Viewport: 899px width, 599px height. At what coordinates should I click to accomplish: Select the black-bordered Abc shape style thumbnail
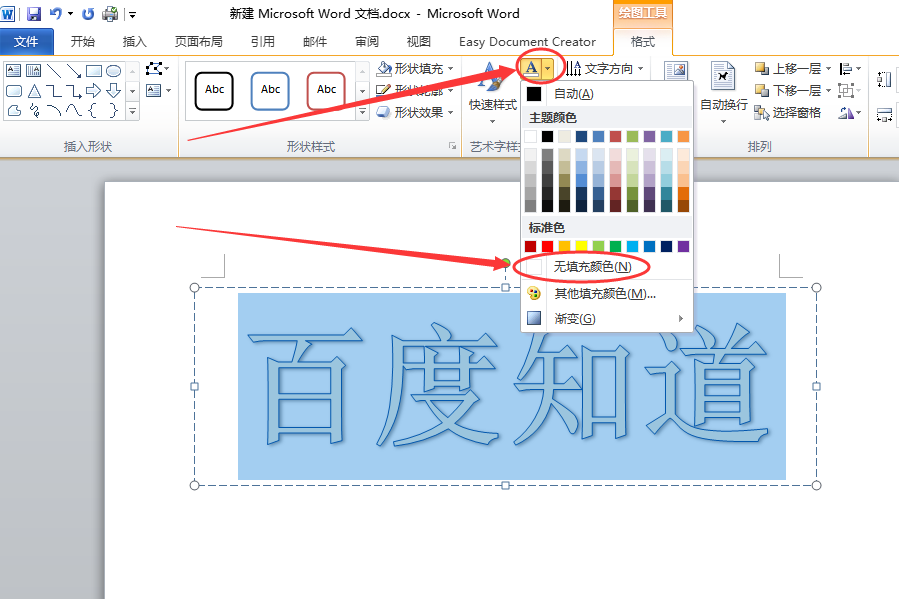click(x=214, y=91)
